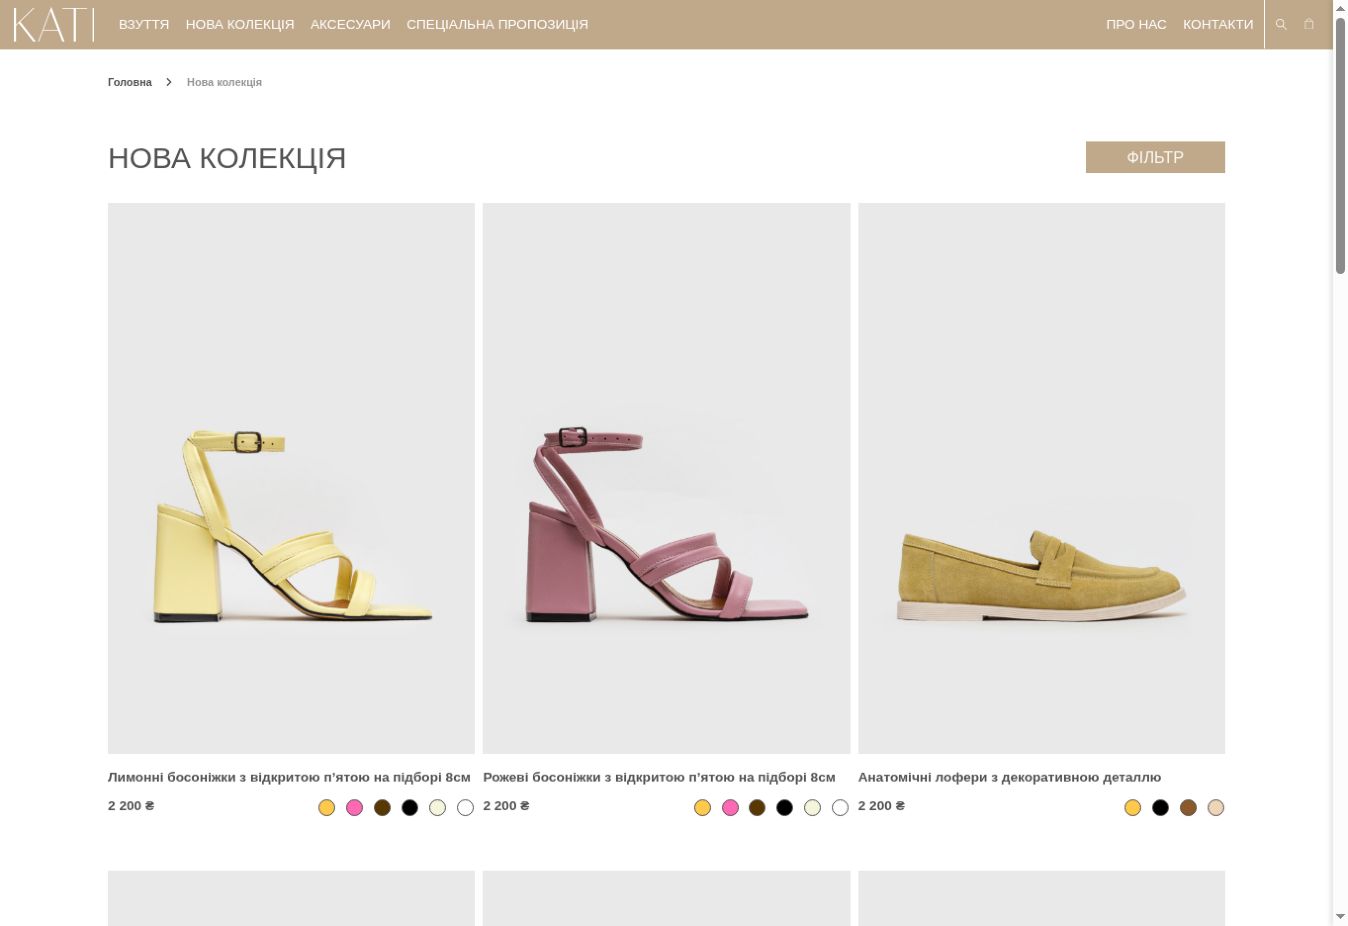Click the scrollbar down arrow
Image resolution: width=1348 pixels, height=926 pixels.
click(x=1340, y=917)
